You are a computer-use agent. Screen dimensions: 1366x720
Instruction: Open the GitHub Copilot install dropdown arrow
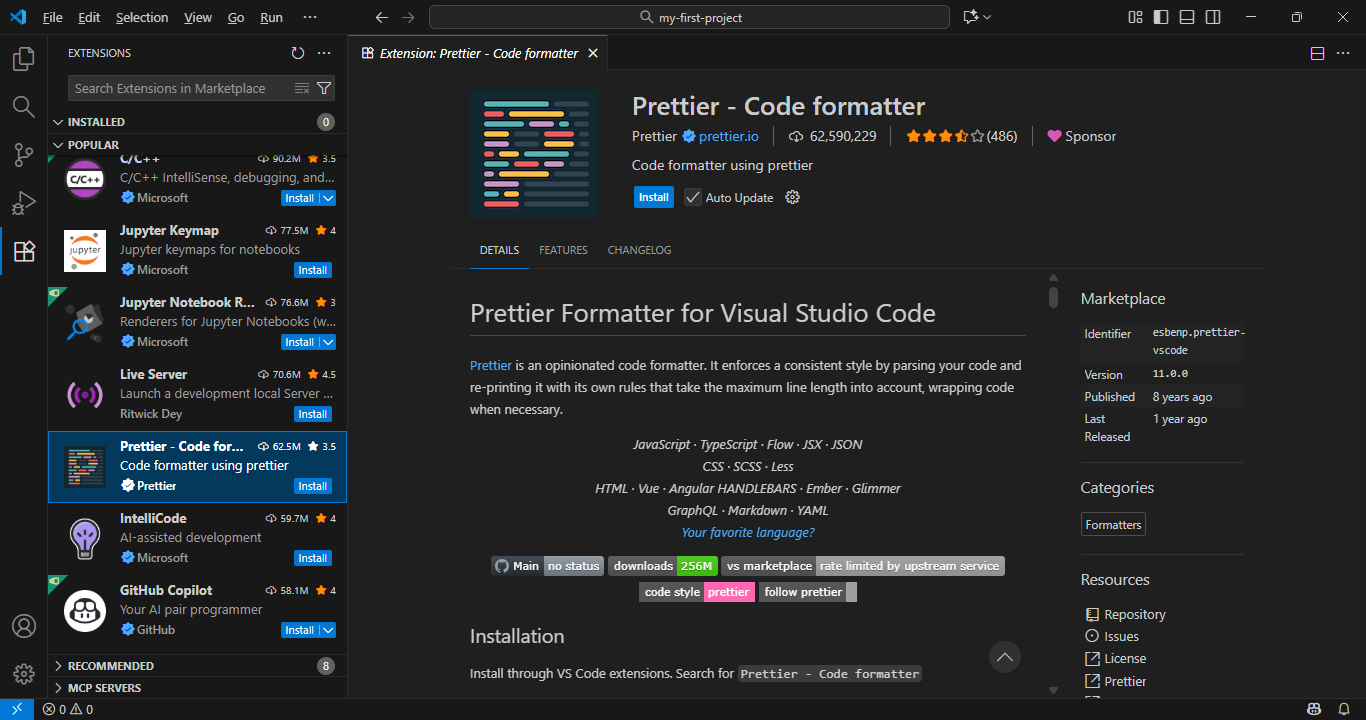click(x=326, y=629)
